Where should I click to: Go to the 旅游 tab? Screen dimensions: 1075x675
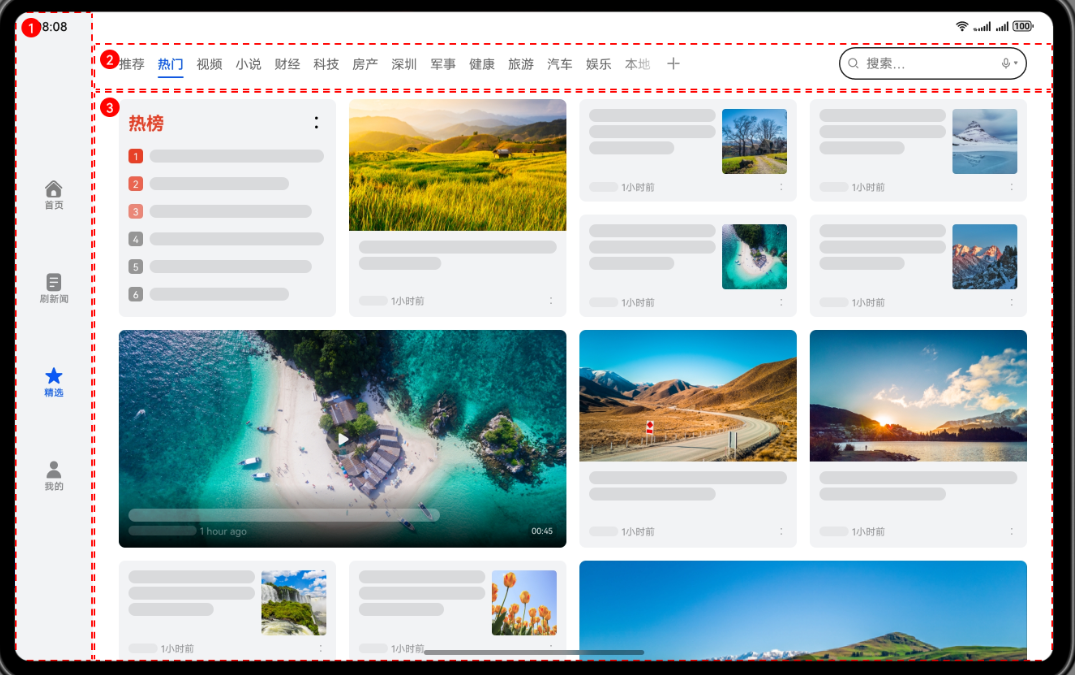pyautogui.click(x=521, y=64)
